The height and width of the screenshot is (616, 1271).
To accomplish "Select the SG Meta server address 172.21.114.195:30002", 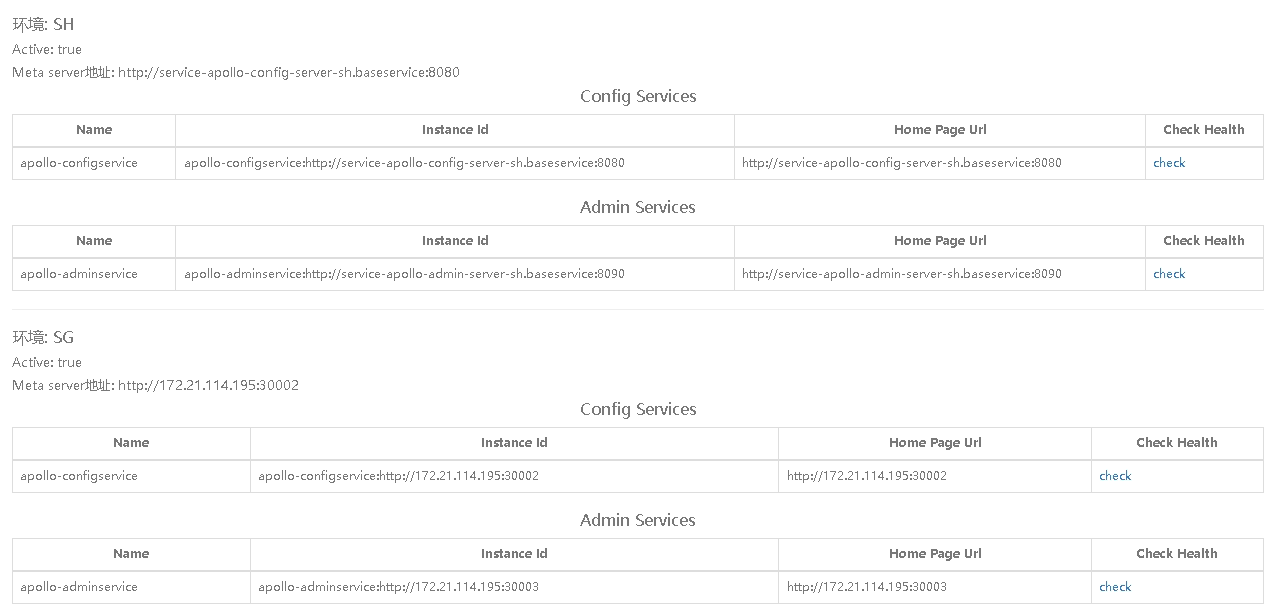I will click(208, 385).
